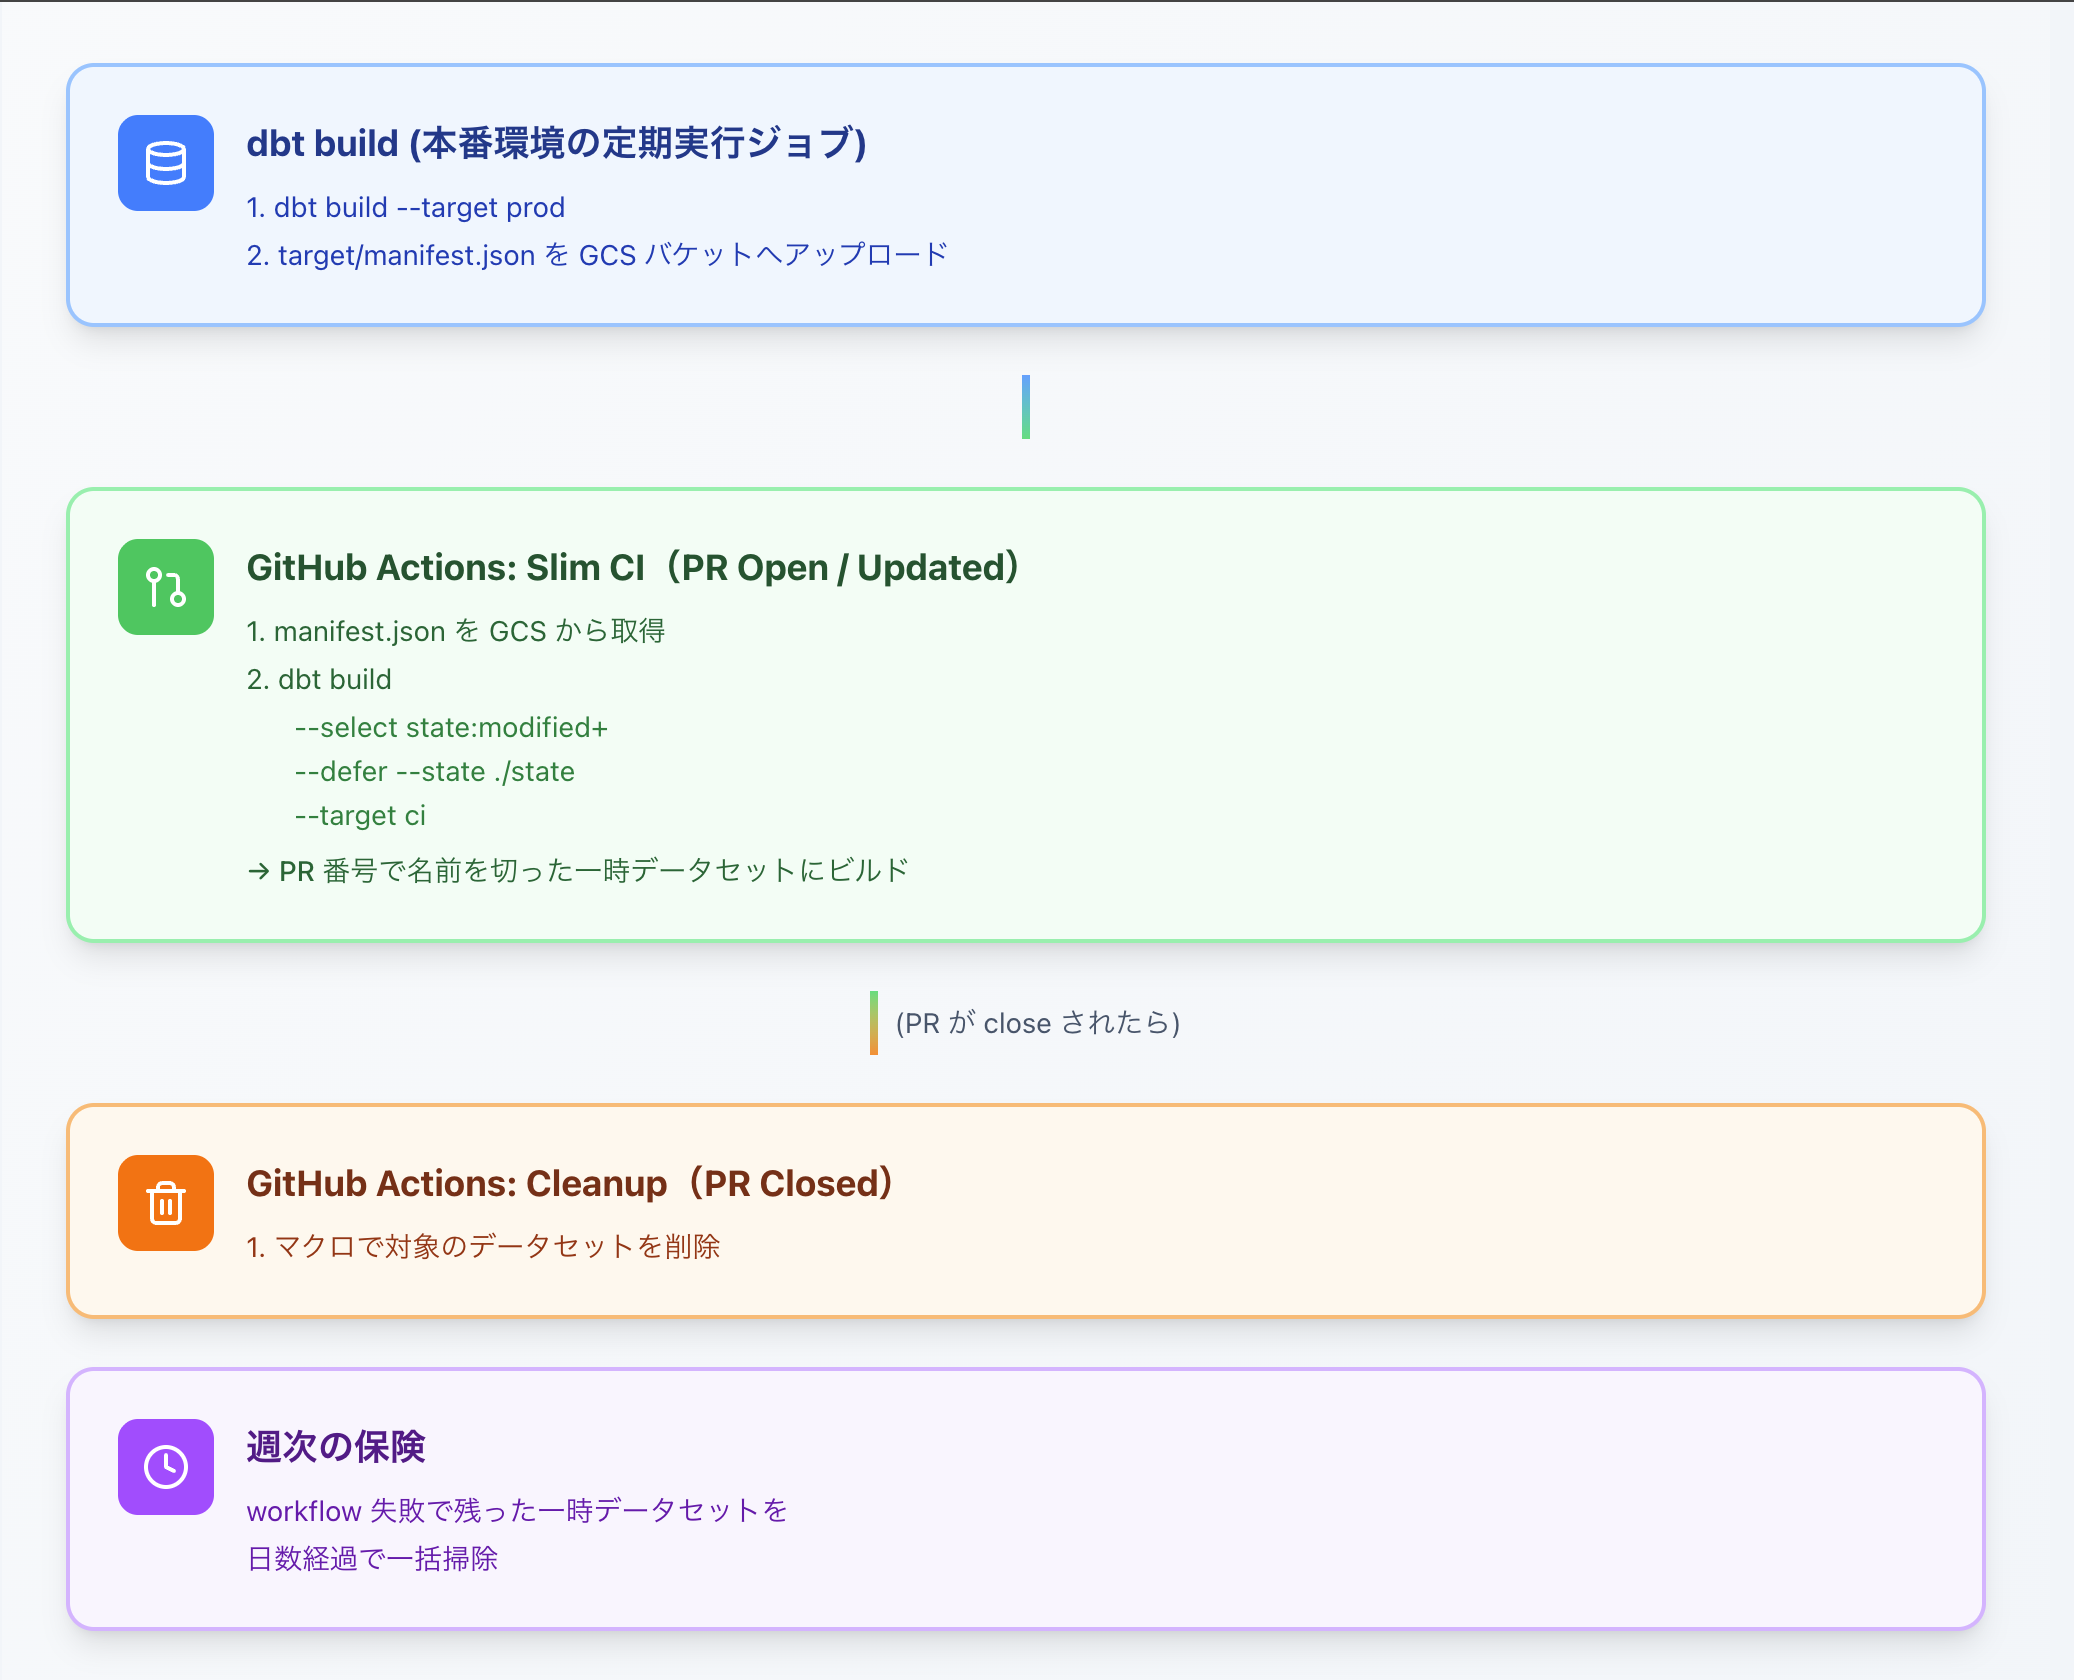Click the line starting with "workflow"

[x=518, y=1511]
